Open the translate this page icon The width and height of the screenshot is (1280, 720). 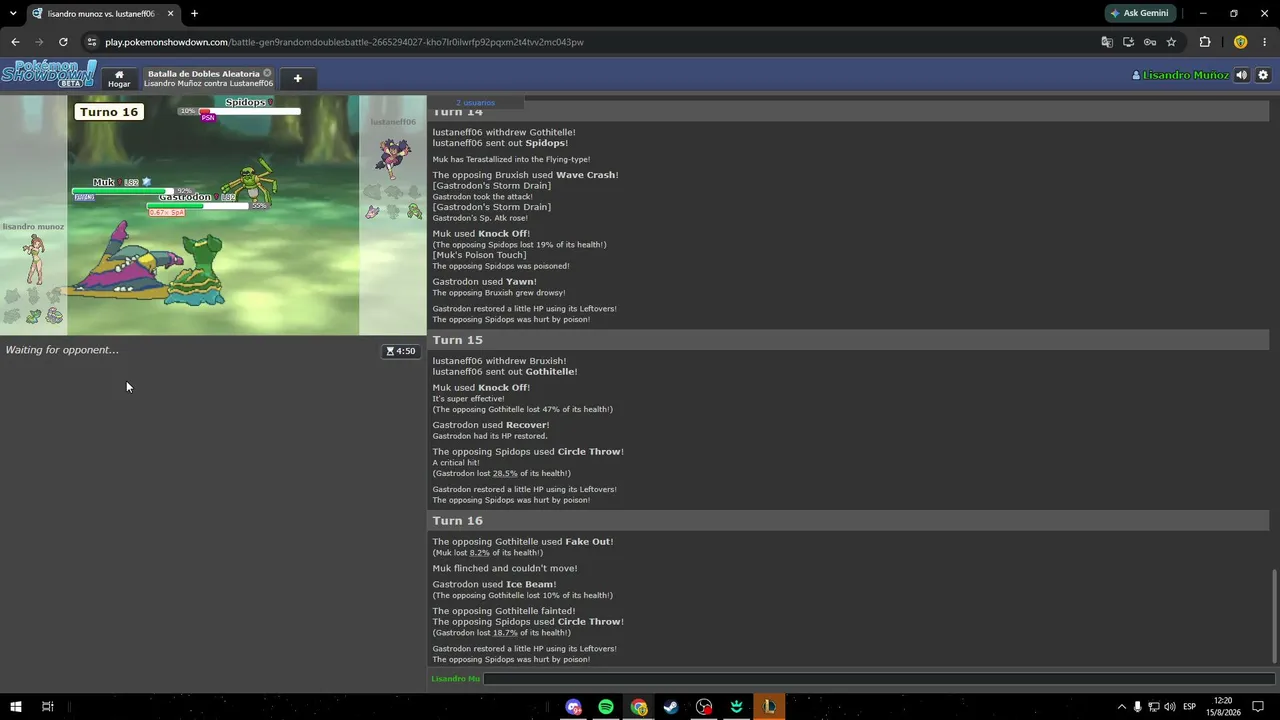(x=1107, y=42)
